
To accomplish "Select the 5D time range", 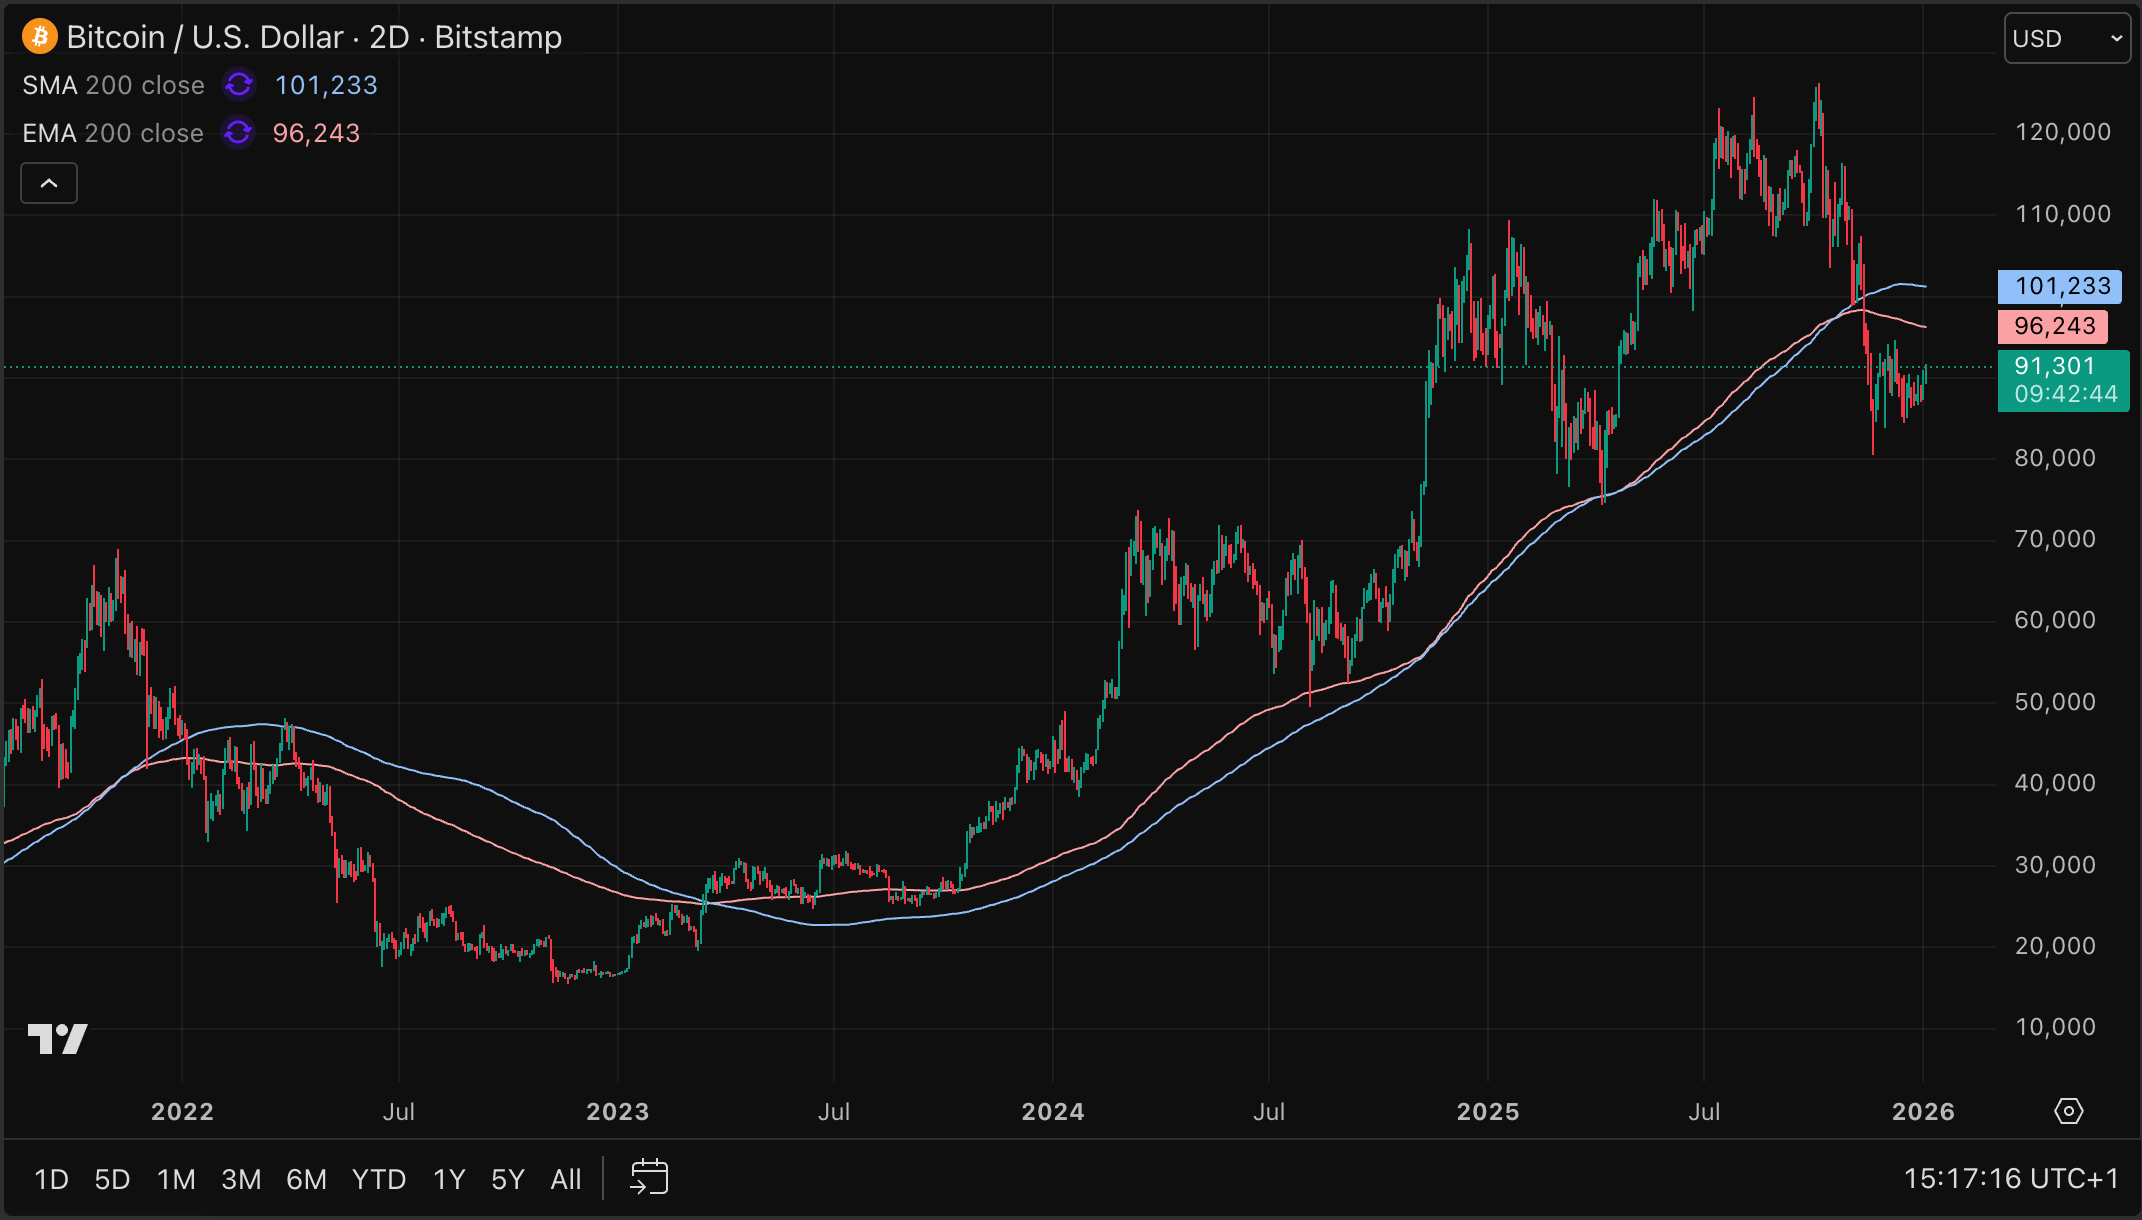I will click(x=112, y=1180).
